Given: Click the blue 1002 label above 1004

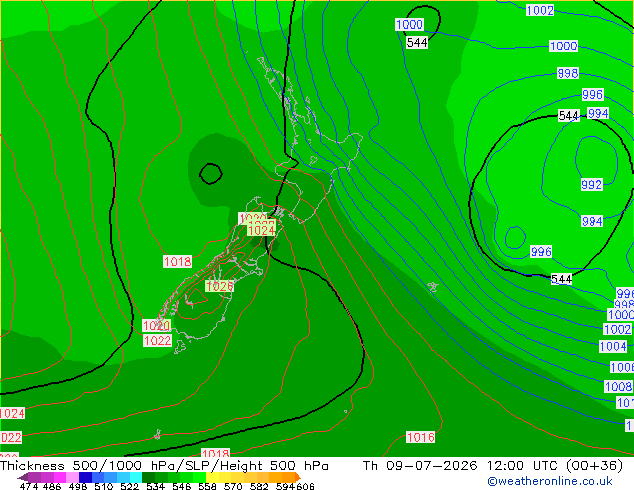Looking at the screenshot, I should [617, 329].
